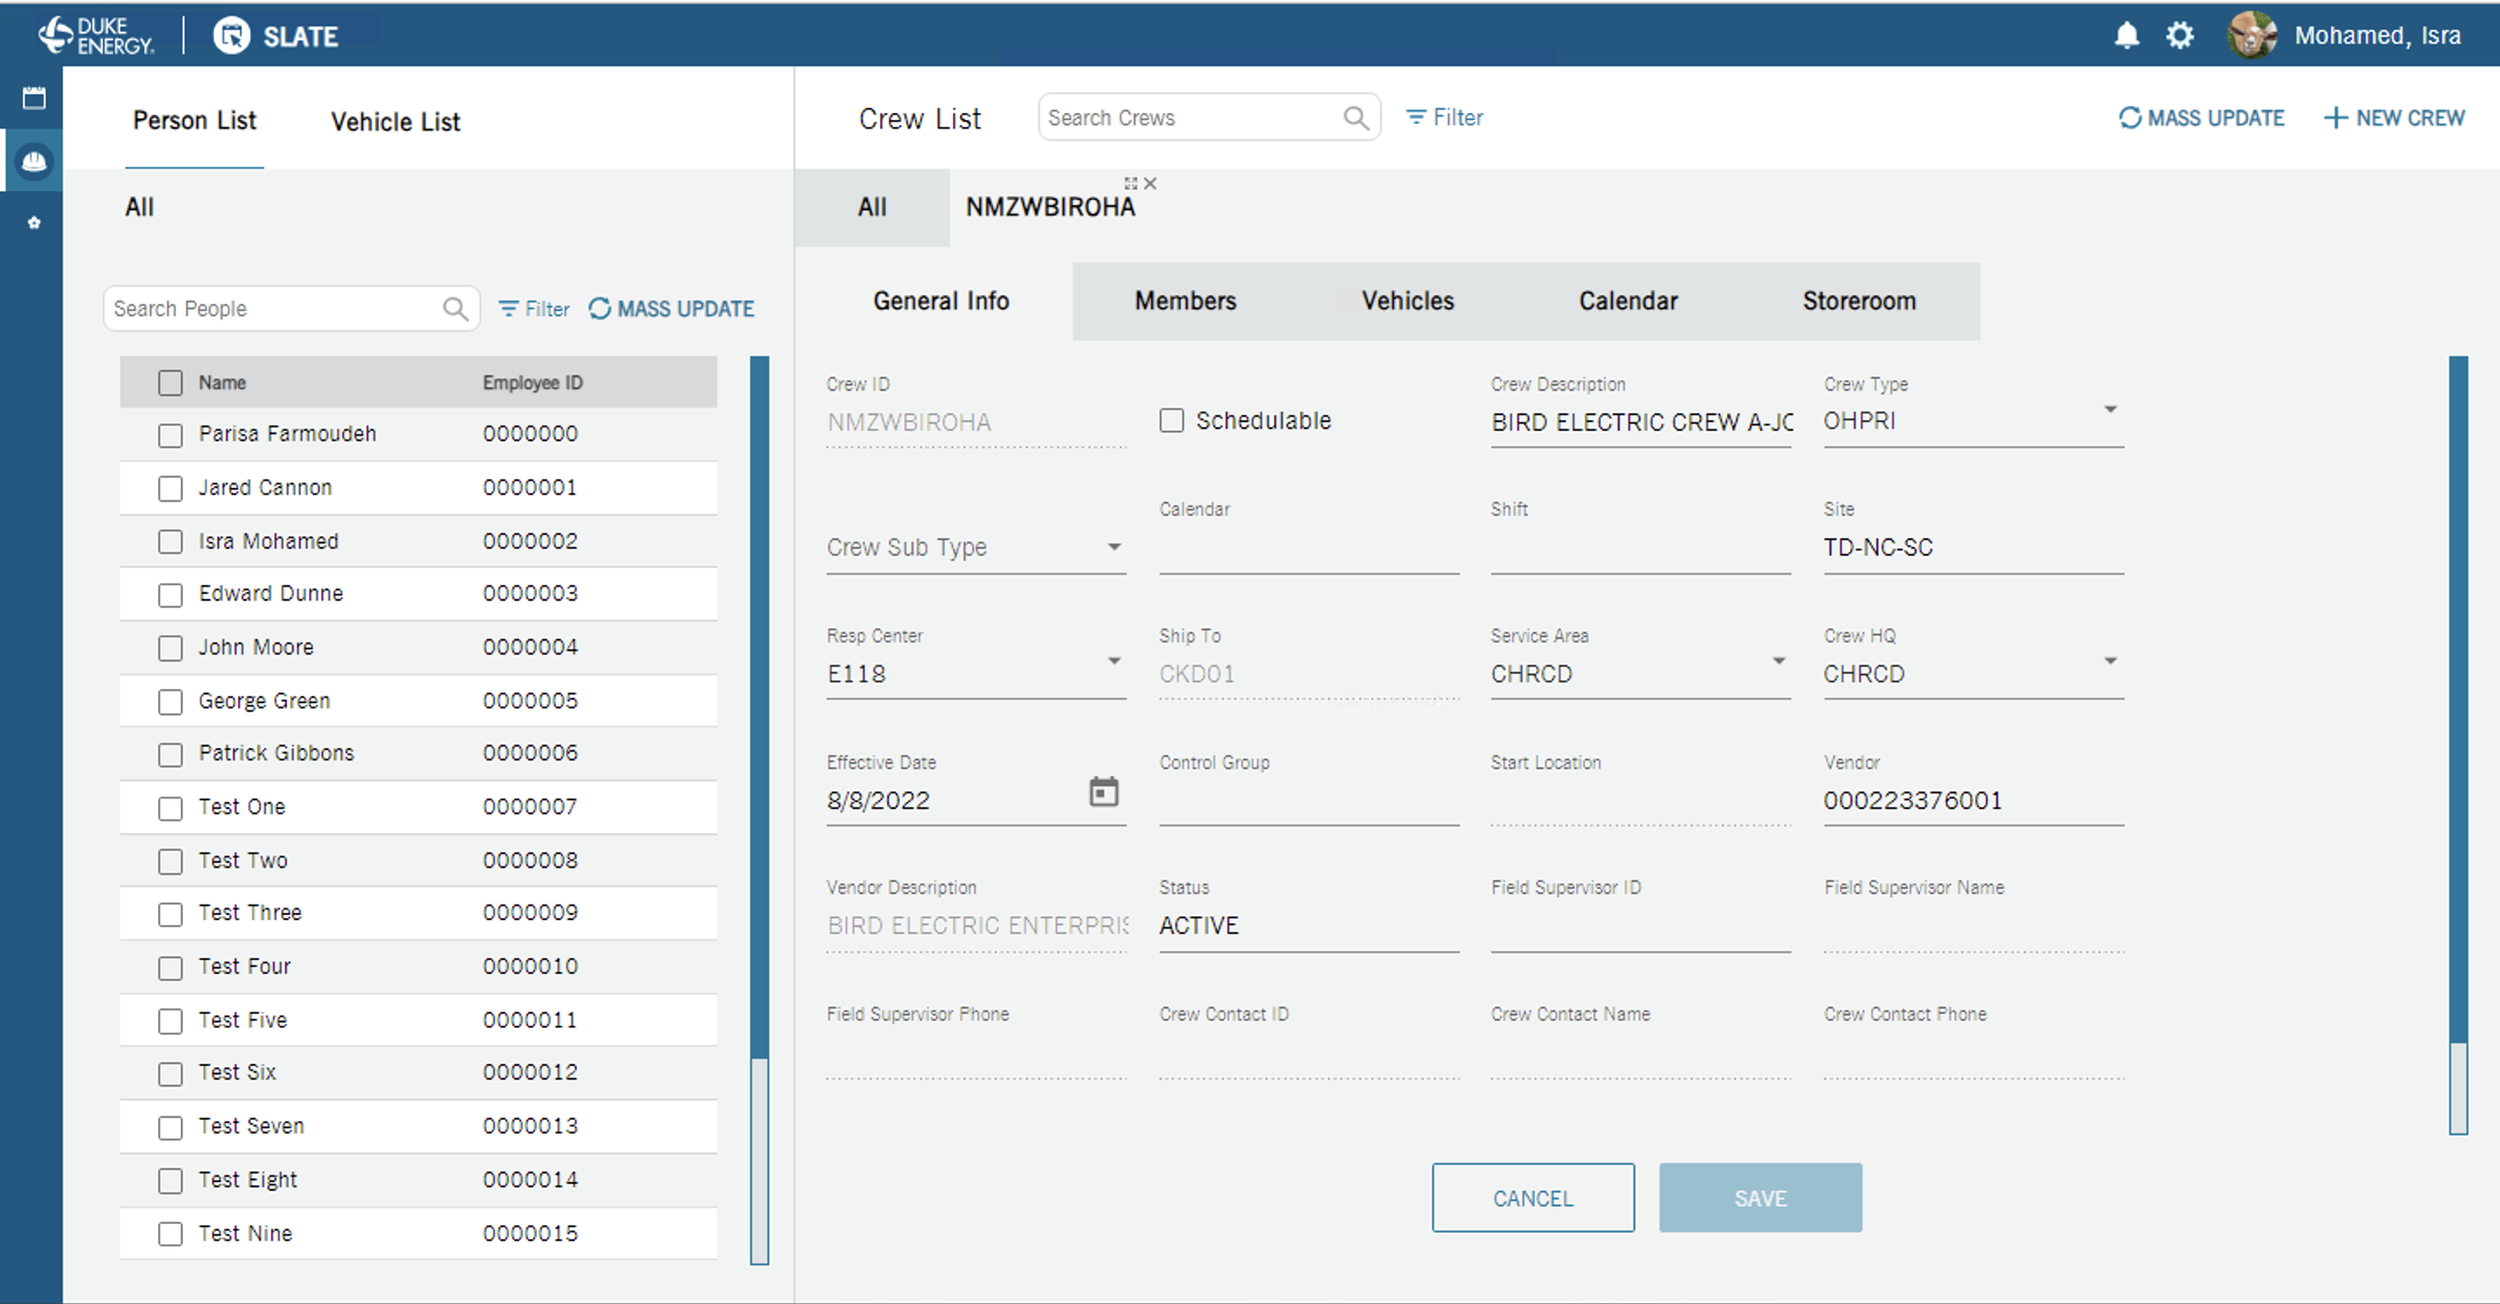Open the notifications bell icon
The width and height of the screenshot is (2500, 1304).
click(2126, 36)
